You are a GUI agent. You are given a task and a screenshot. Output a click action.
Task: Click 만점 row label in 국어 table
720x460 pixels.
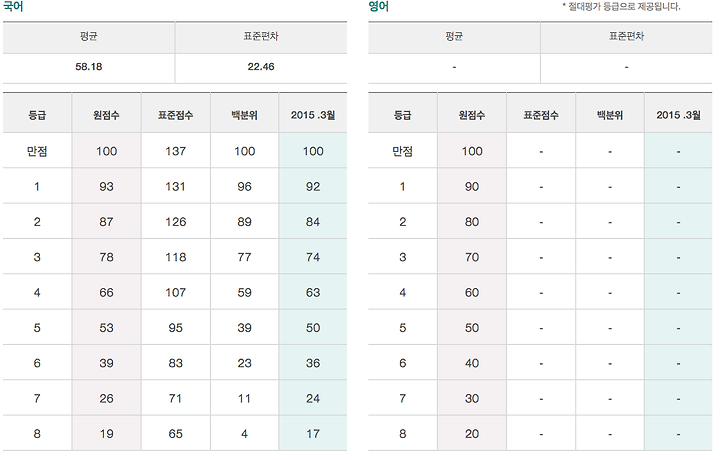tap(37, 151)
